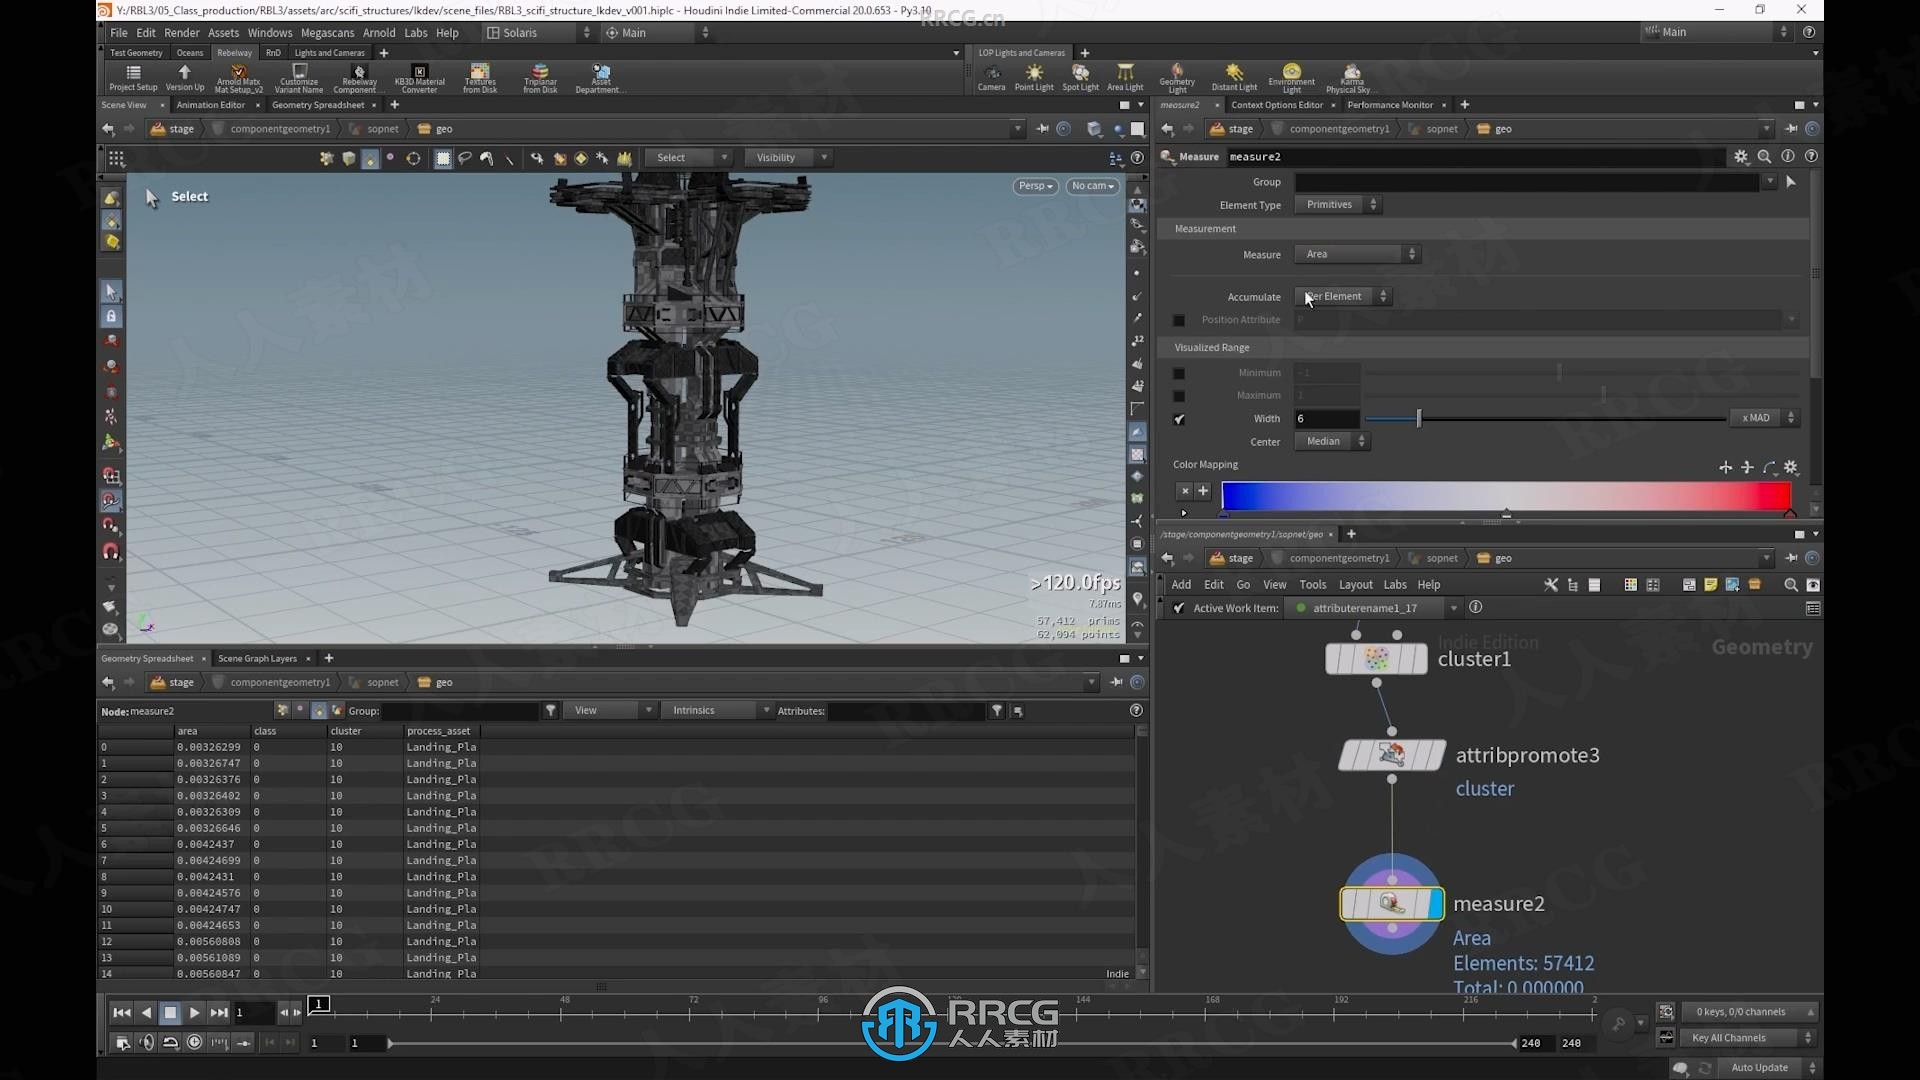Click Key All Channels button
1920x1080 pixels.
click(1747, 1038)
